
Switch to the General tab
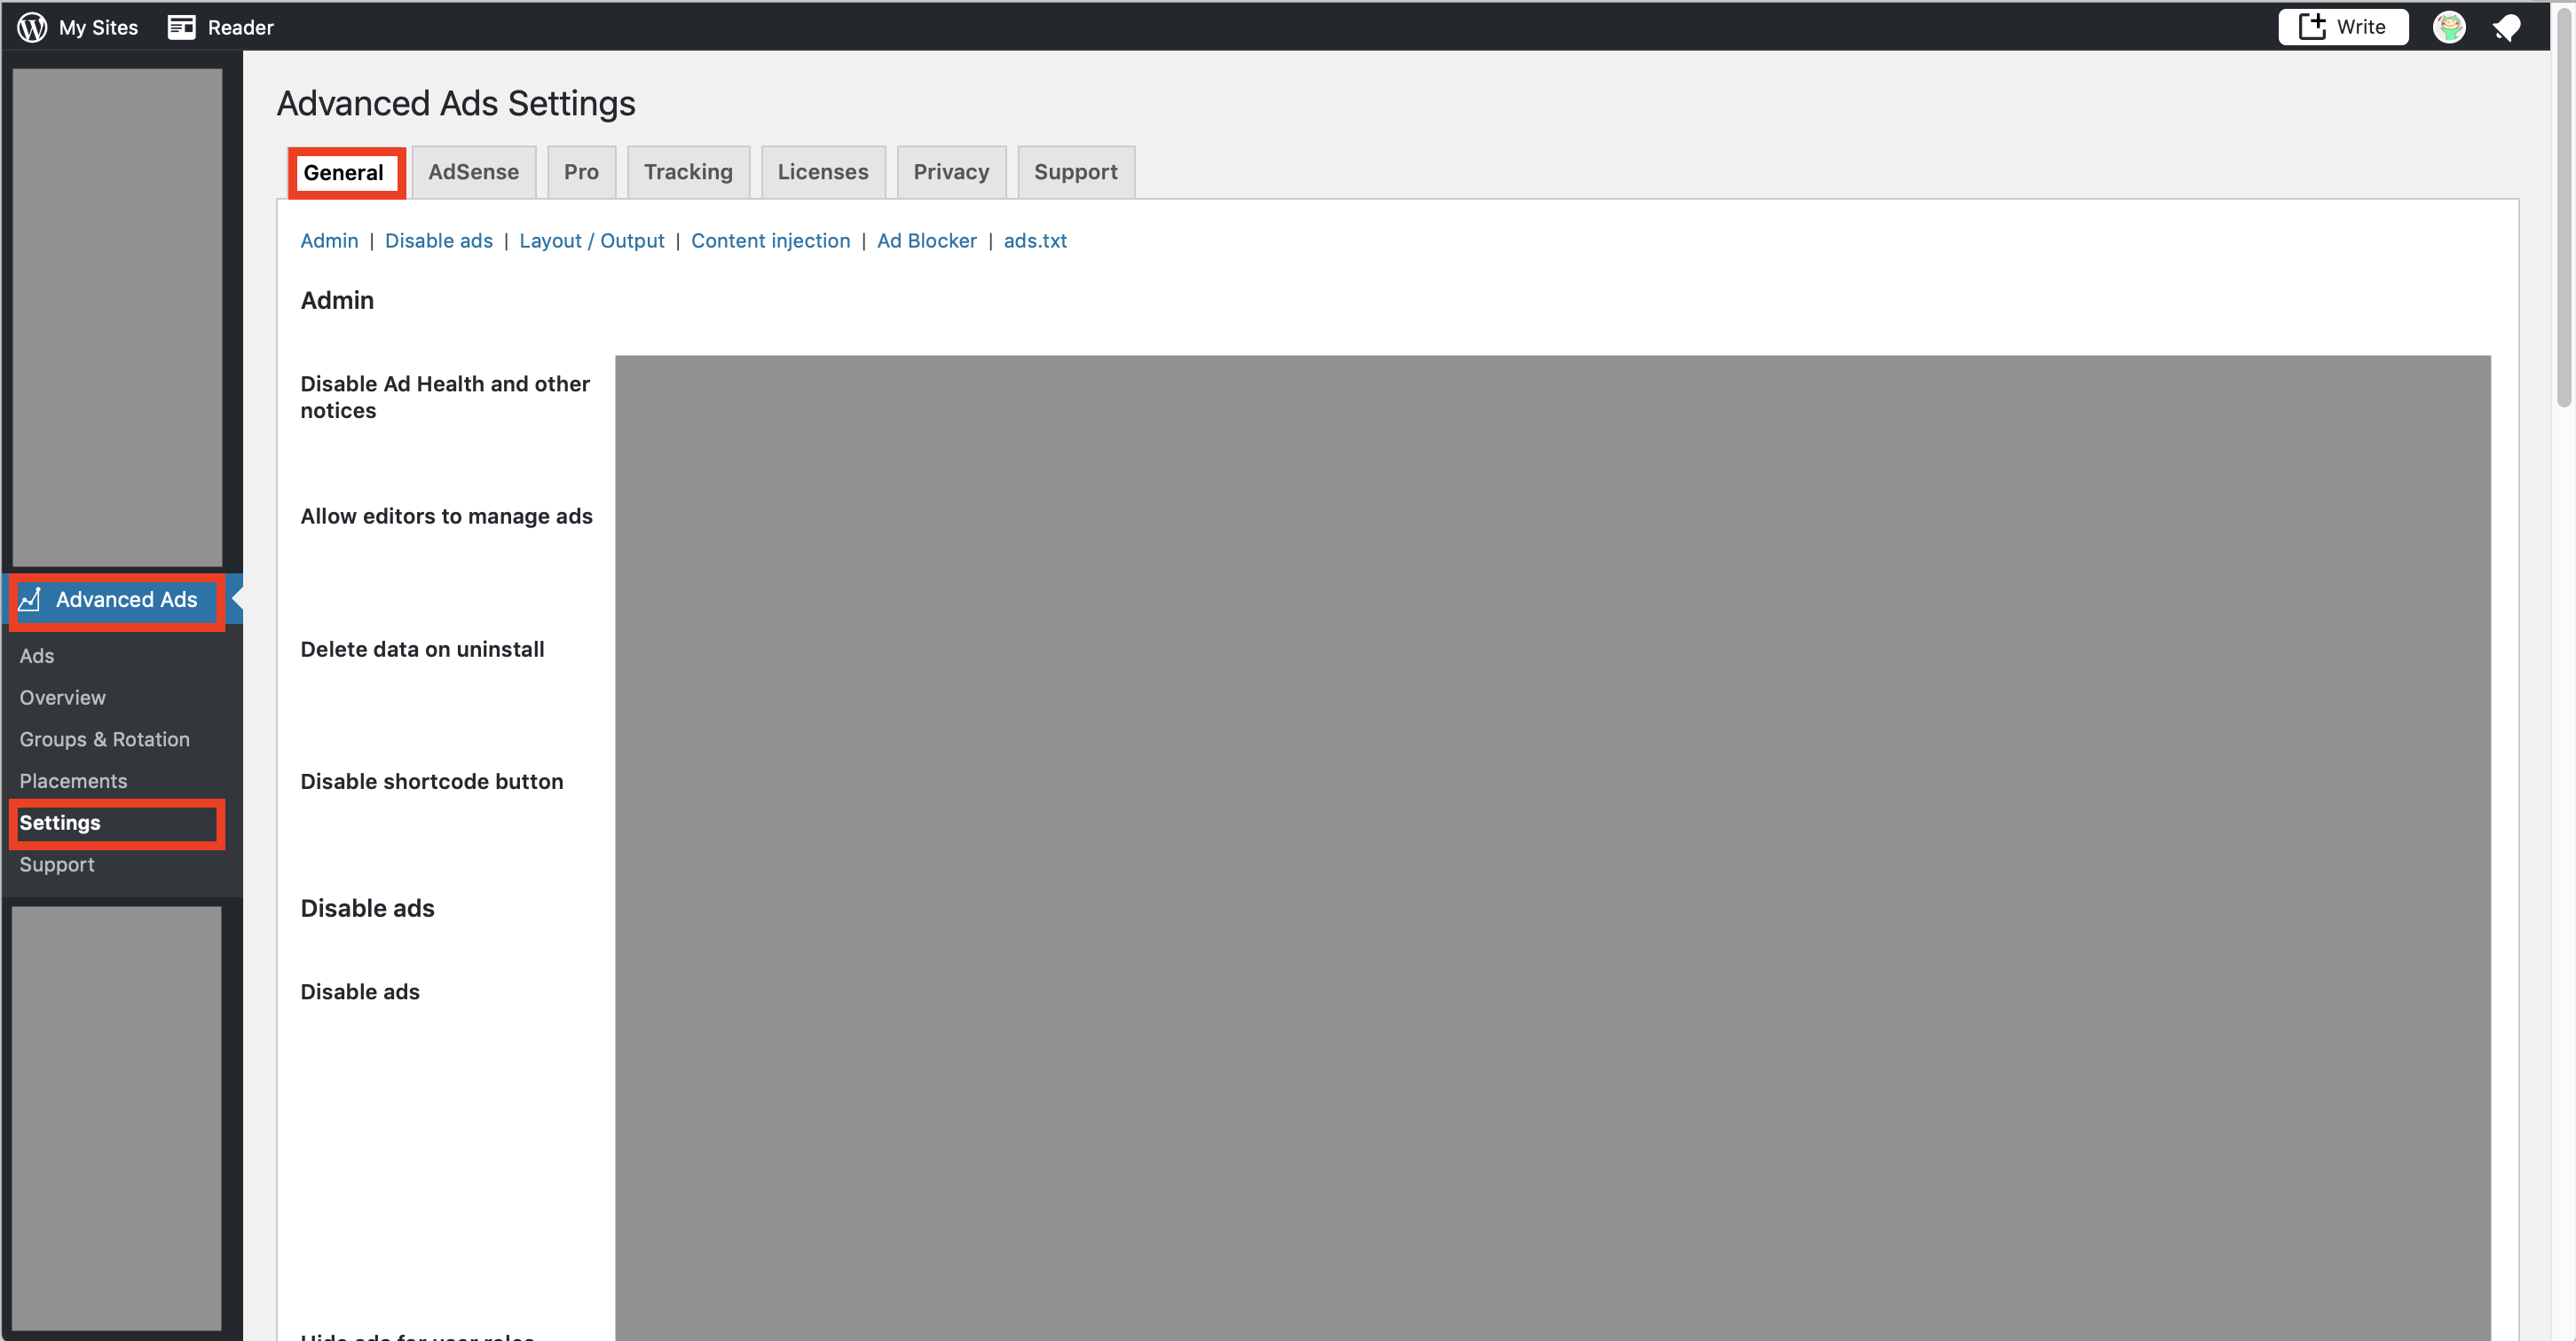point(344,172)
